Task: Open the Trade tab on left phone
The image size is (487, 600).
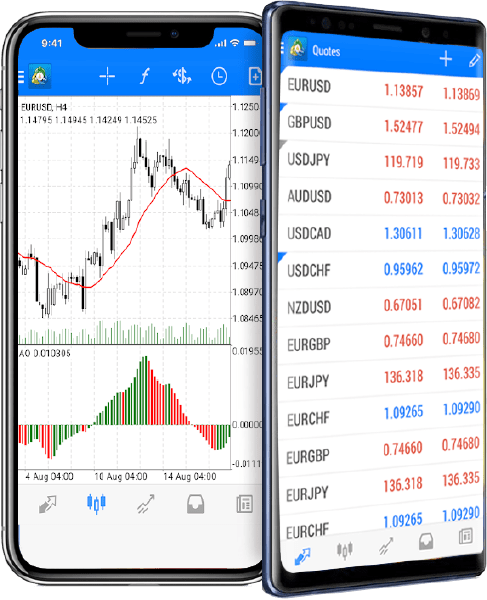Action: tap(146, 504)
